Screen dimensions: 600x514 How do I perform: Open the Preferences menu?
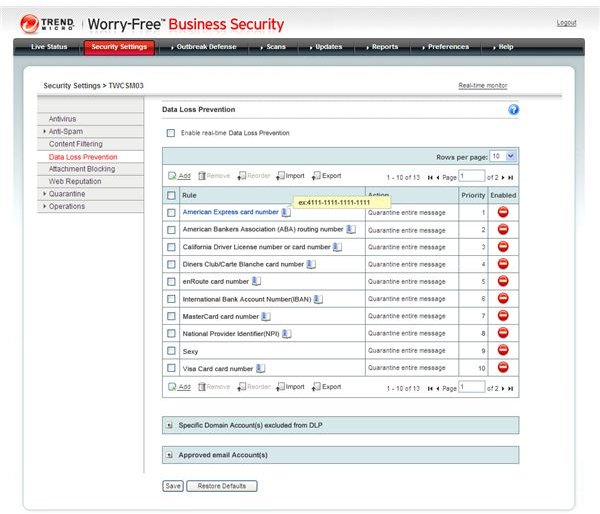[448, 47]
